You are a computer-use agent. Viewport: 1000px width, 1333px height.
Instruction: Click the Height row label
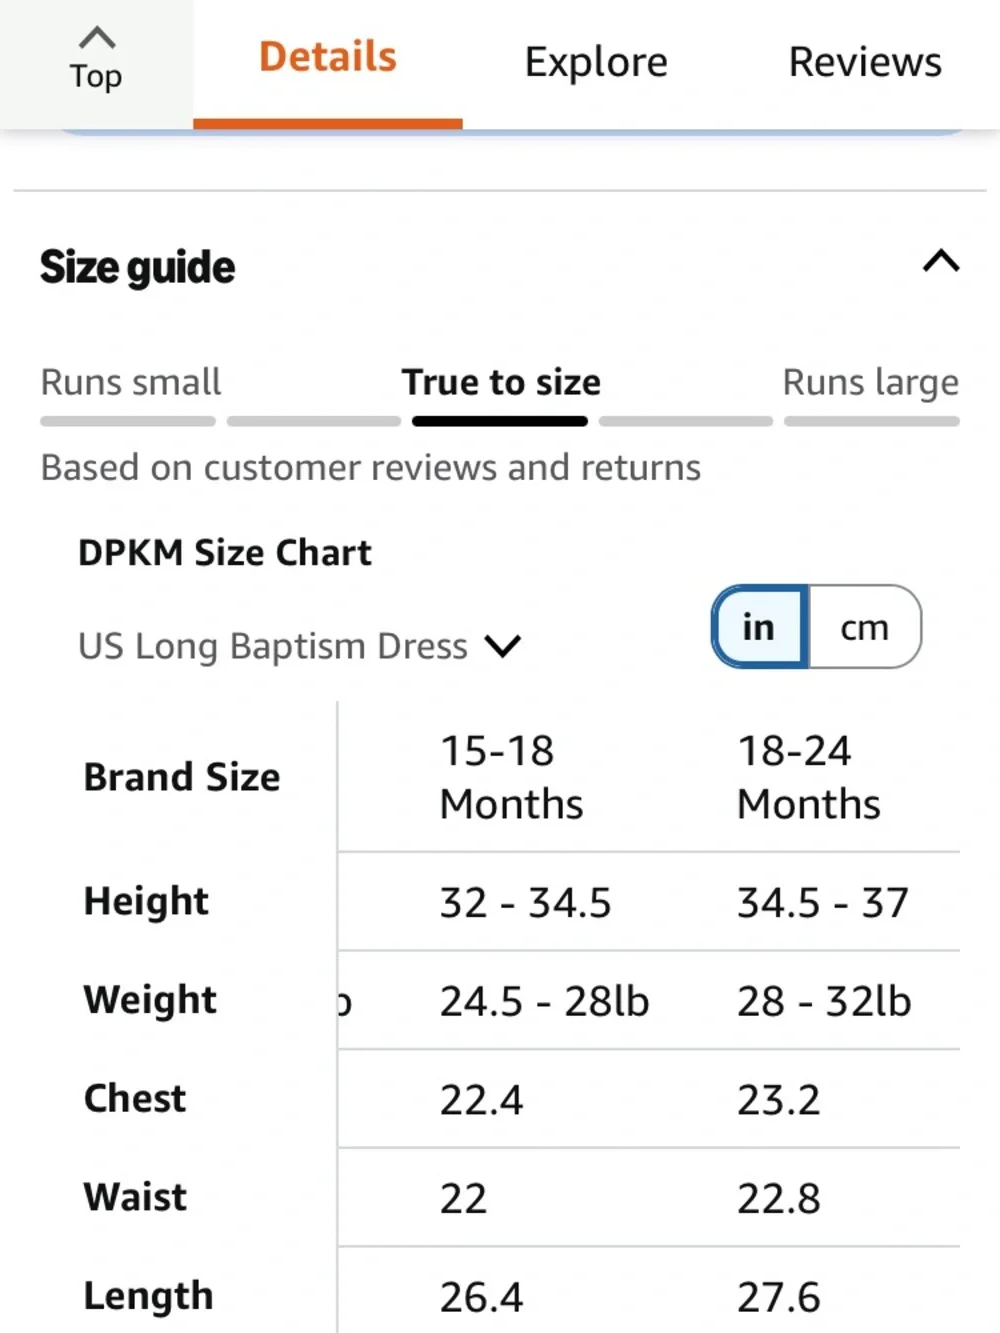pyautogui.click(x=146, y=902)
